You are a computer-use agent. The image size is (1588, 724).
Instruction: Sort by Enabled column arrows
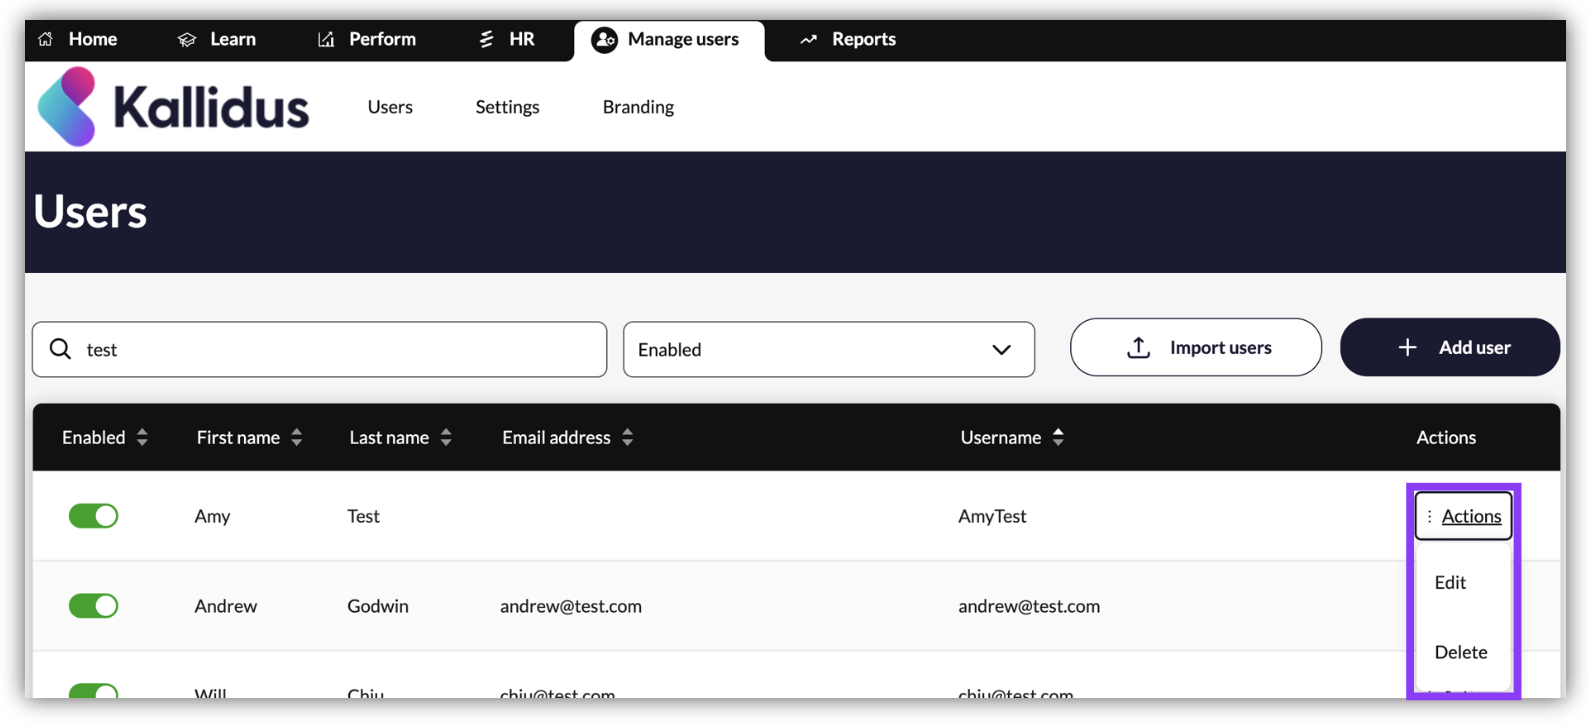click(142, 437)
